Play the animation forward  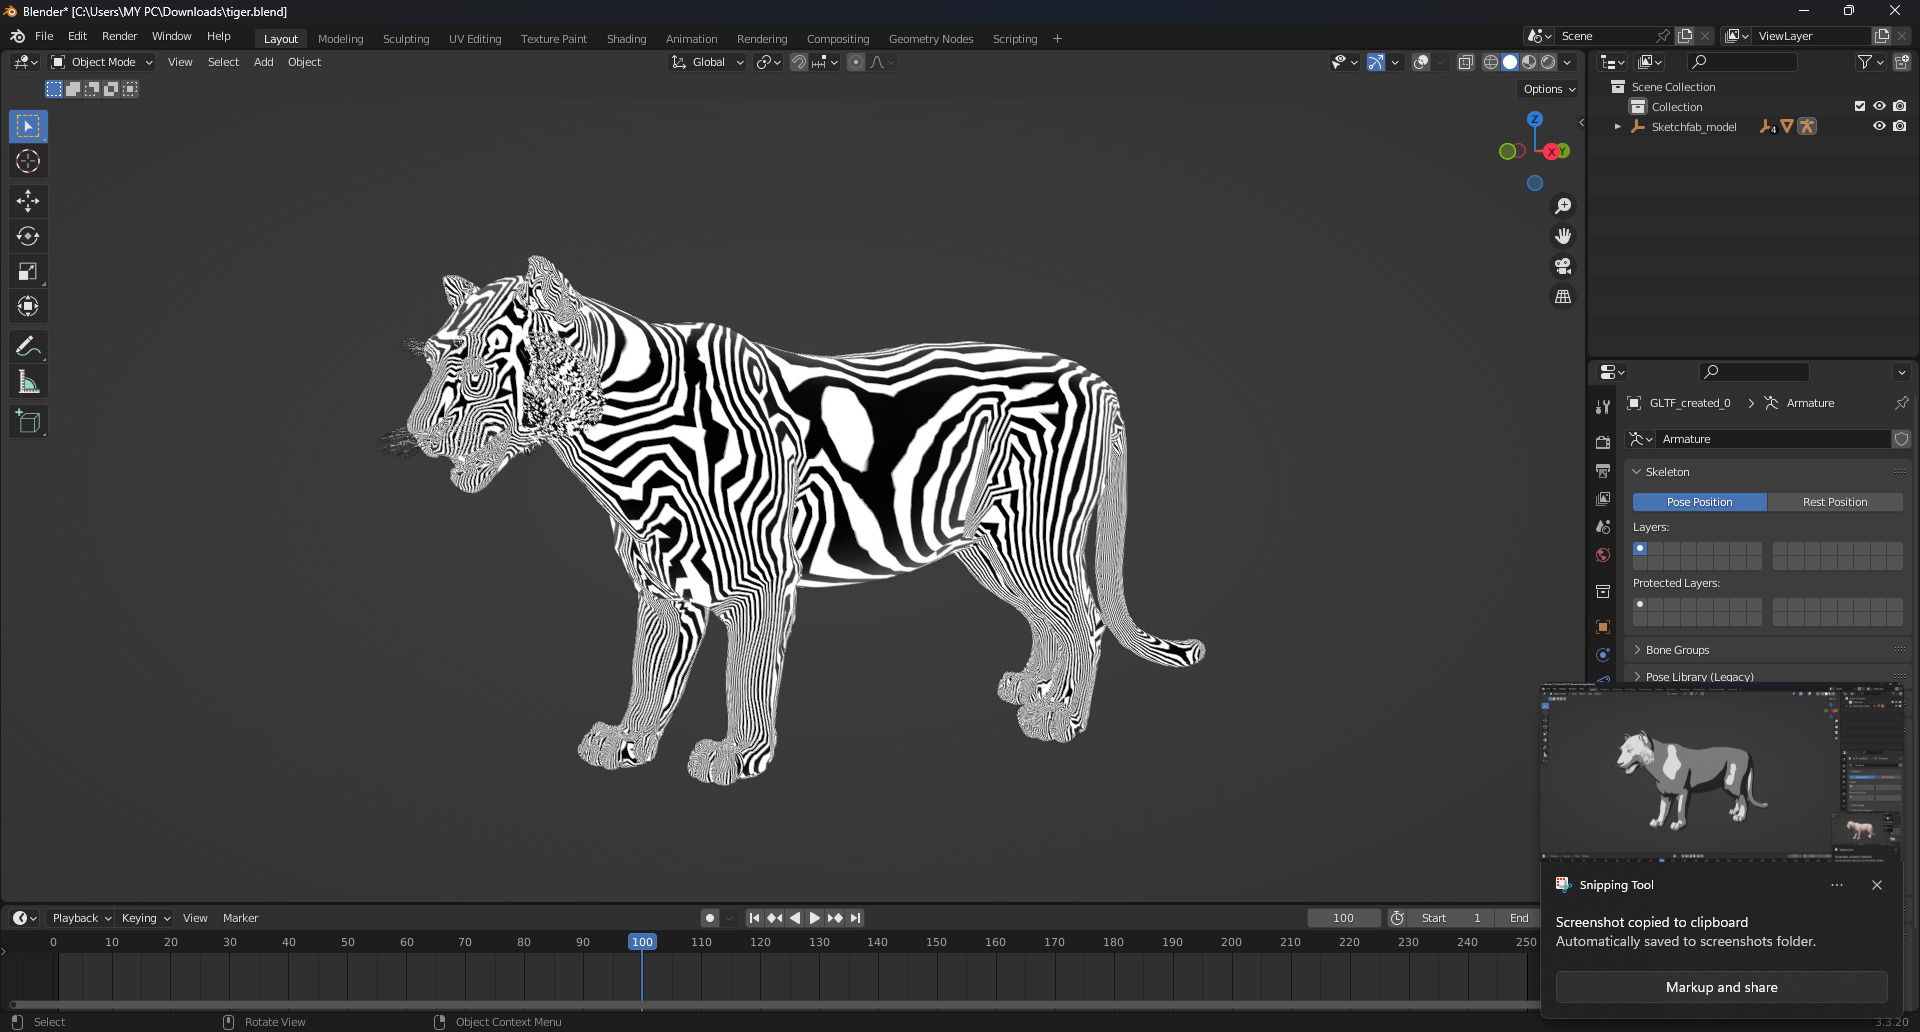click(x=815, y=918)
